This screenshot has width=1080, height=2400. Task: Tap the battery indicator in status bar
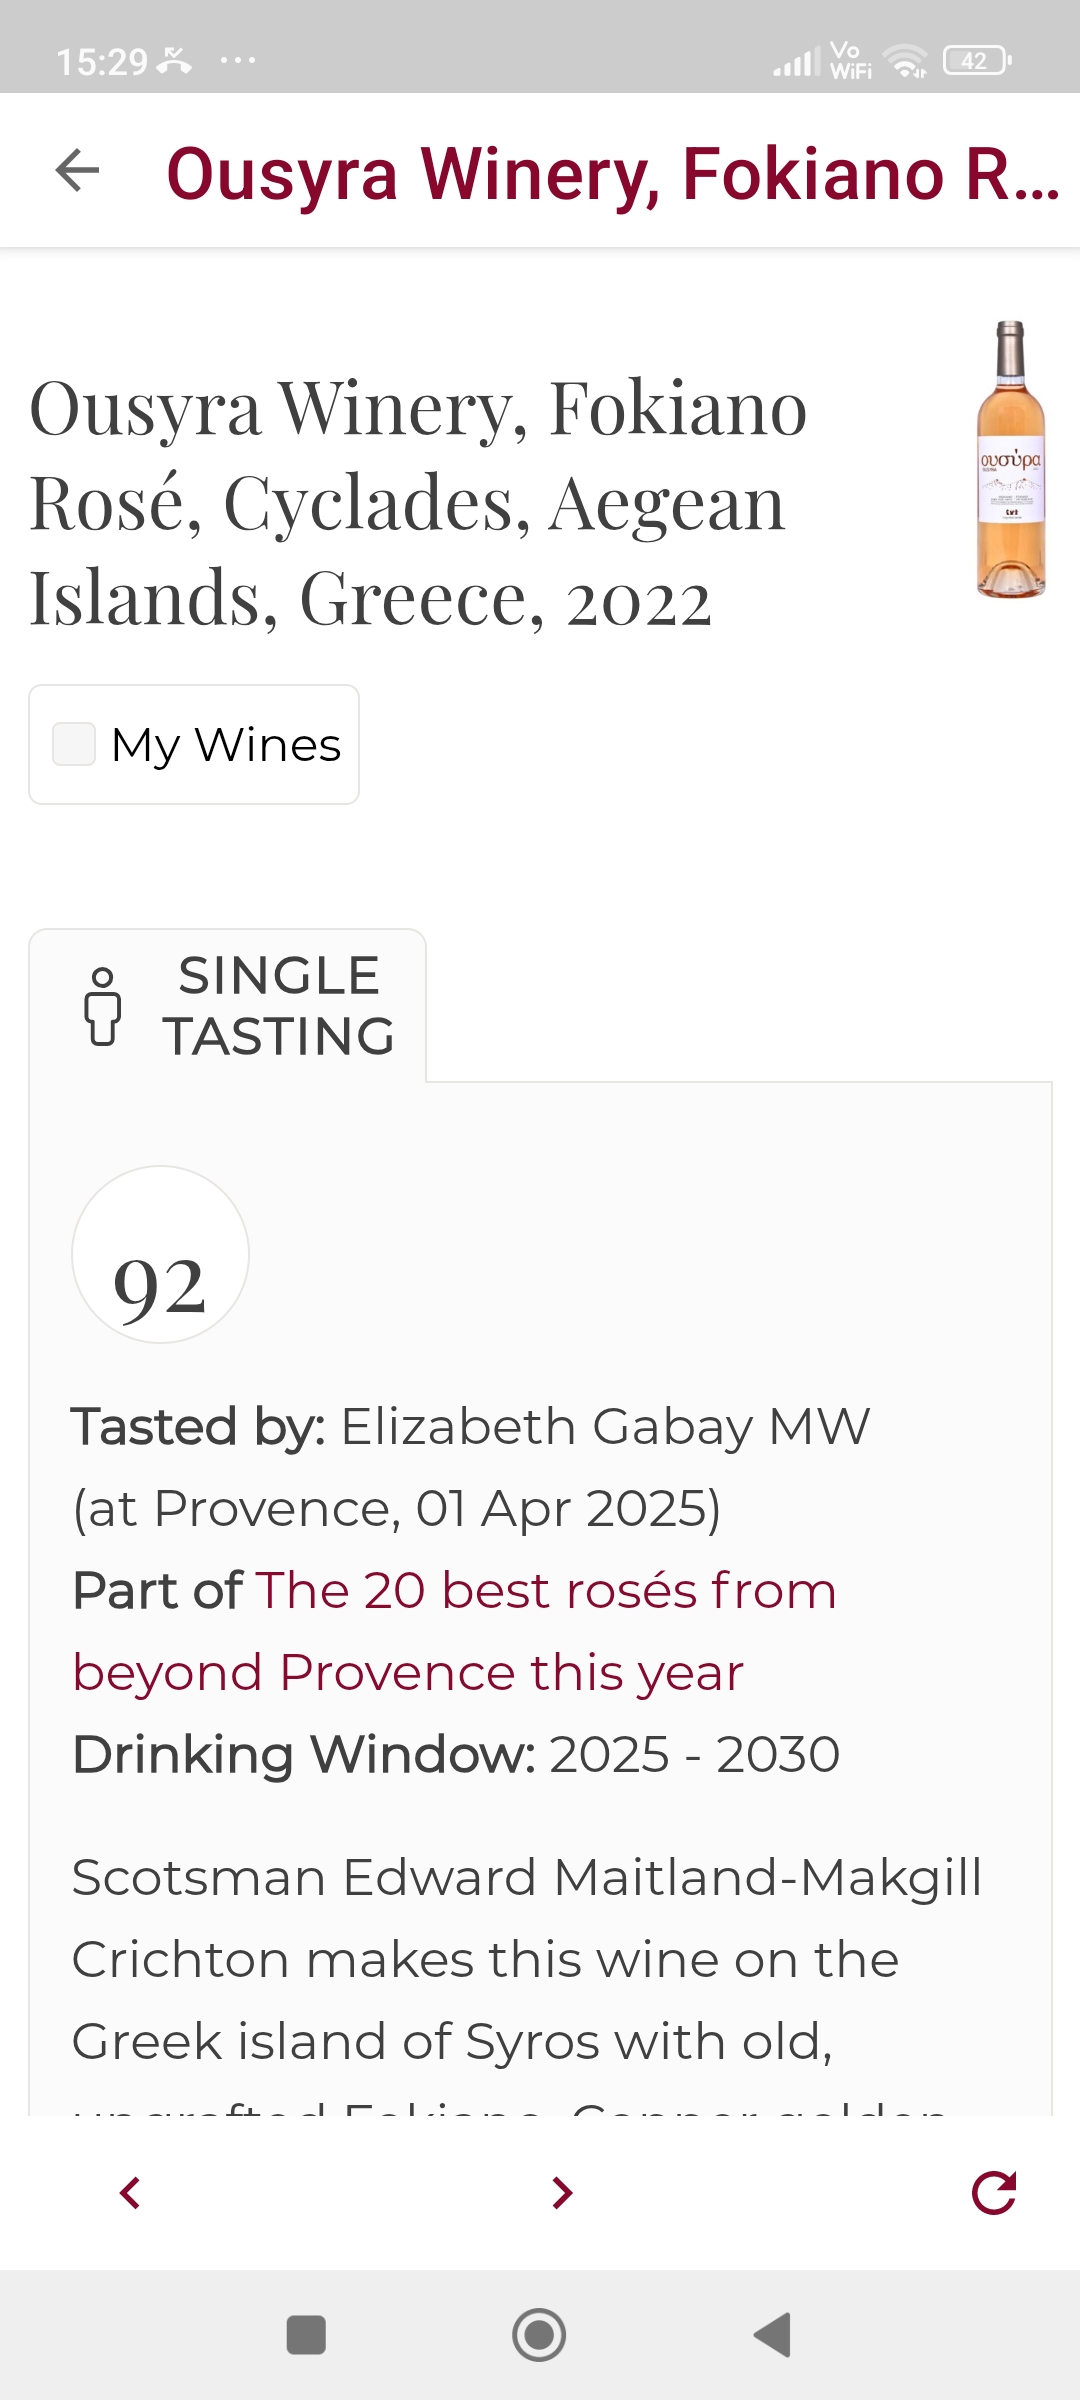[977, 61]
